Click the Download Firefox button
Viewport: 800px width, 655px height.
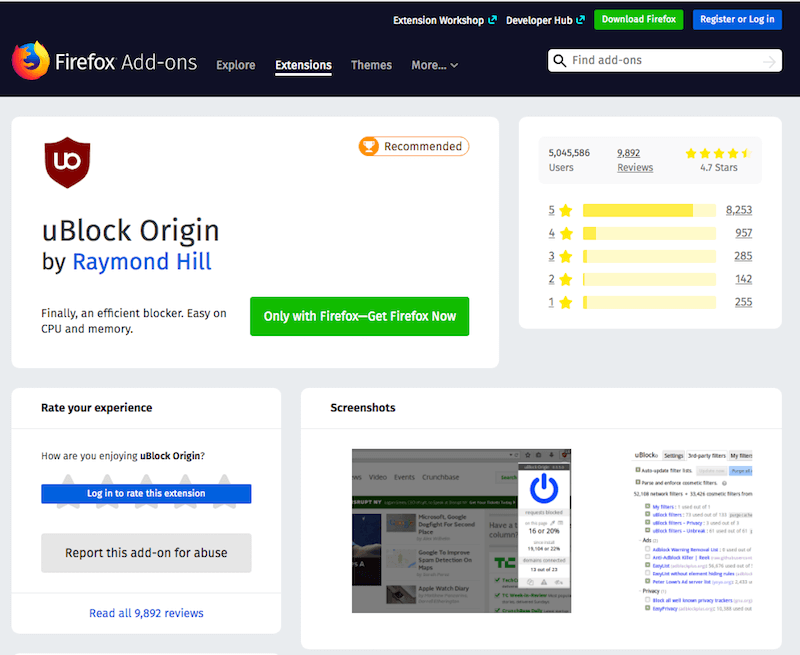[639, 19]
